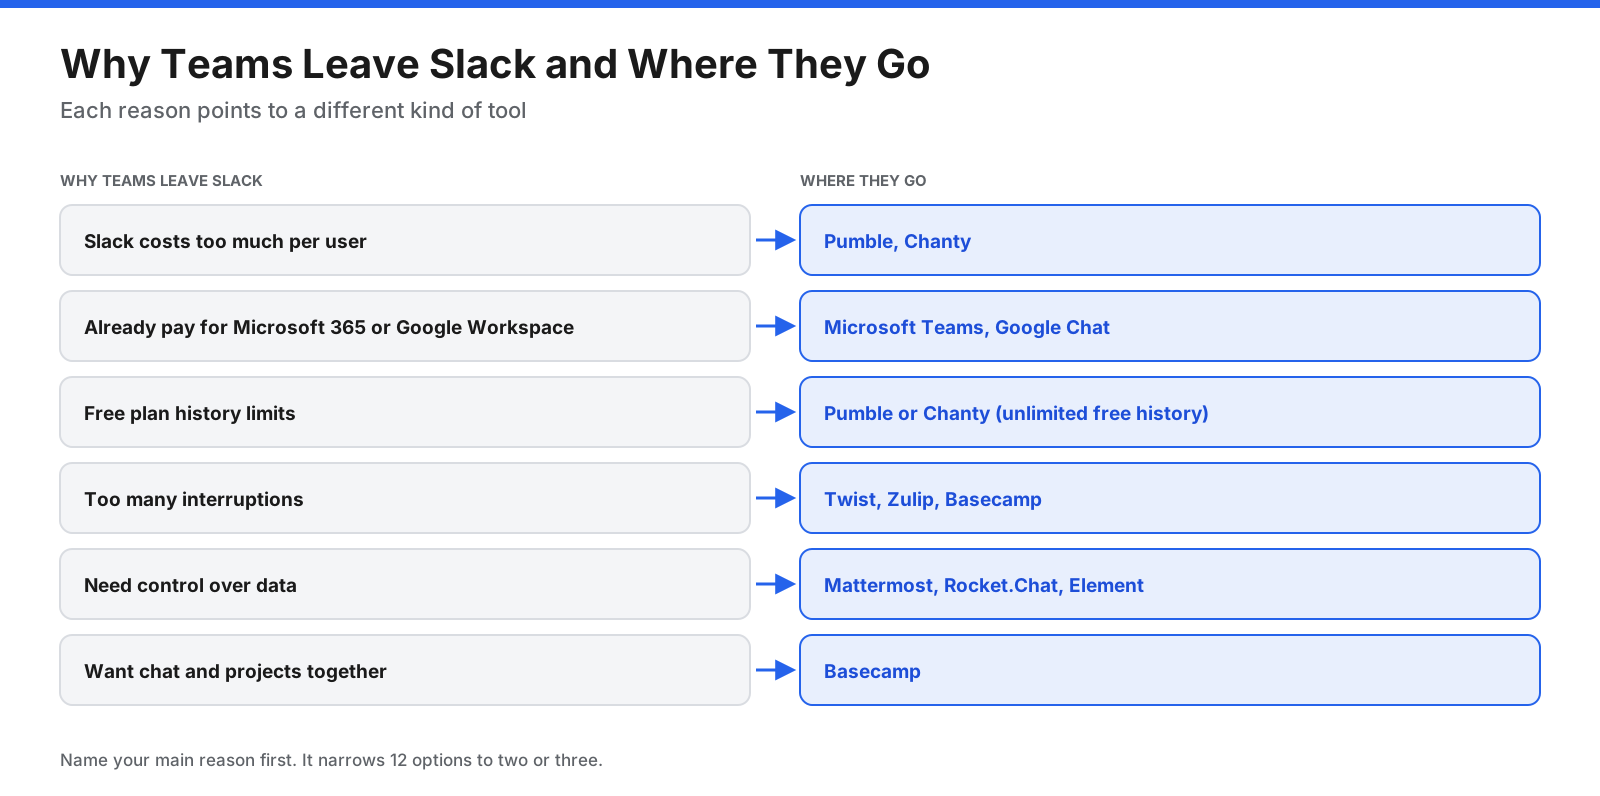Click the "WHERE THEY GO" column header
This screenshot has height=796, width=1600.
[863, 181]
